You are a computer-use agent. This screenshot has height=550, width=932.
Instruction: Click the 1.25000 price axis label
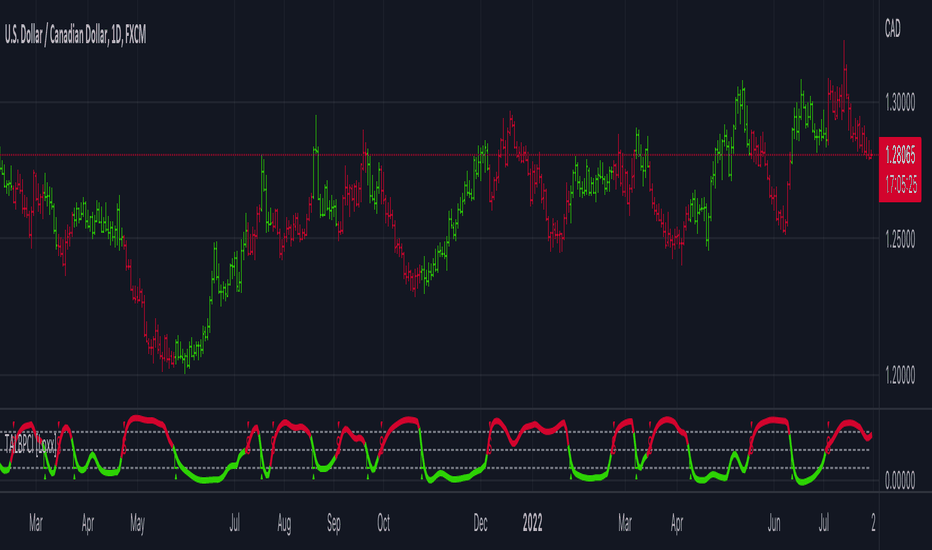click(x=900, y=240)
